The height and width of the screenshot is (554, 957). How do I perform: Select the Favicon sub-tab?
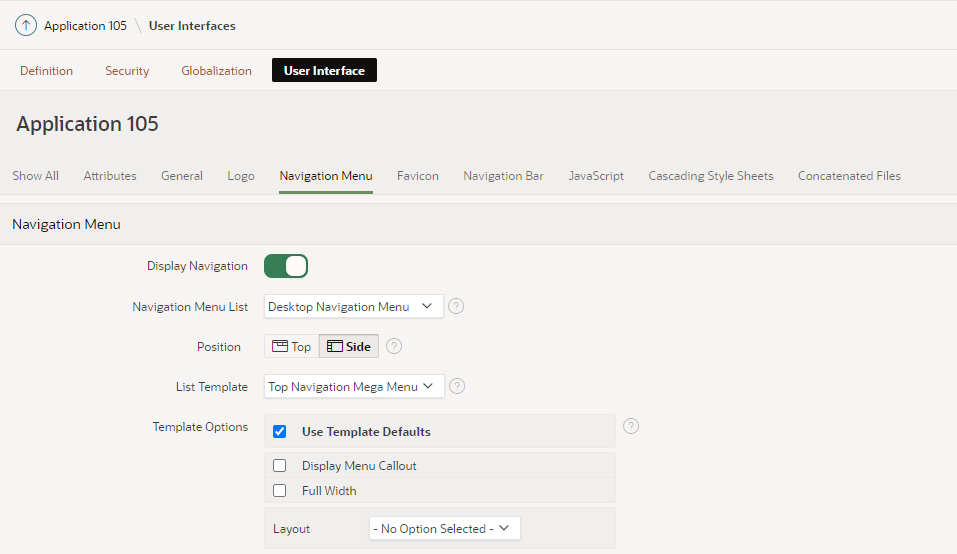417,176
